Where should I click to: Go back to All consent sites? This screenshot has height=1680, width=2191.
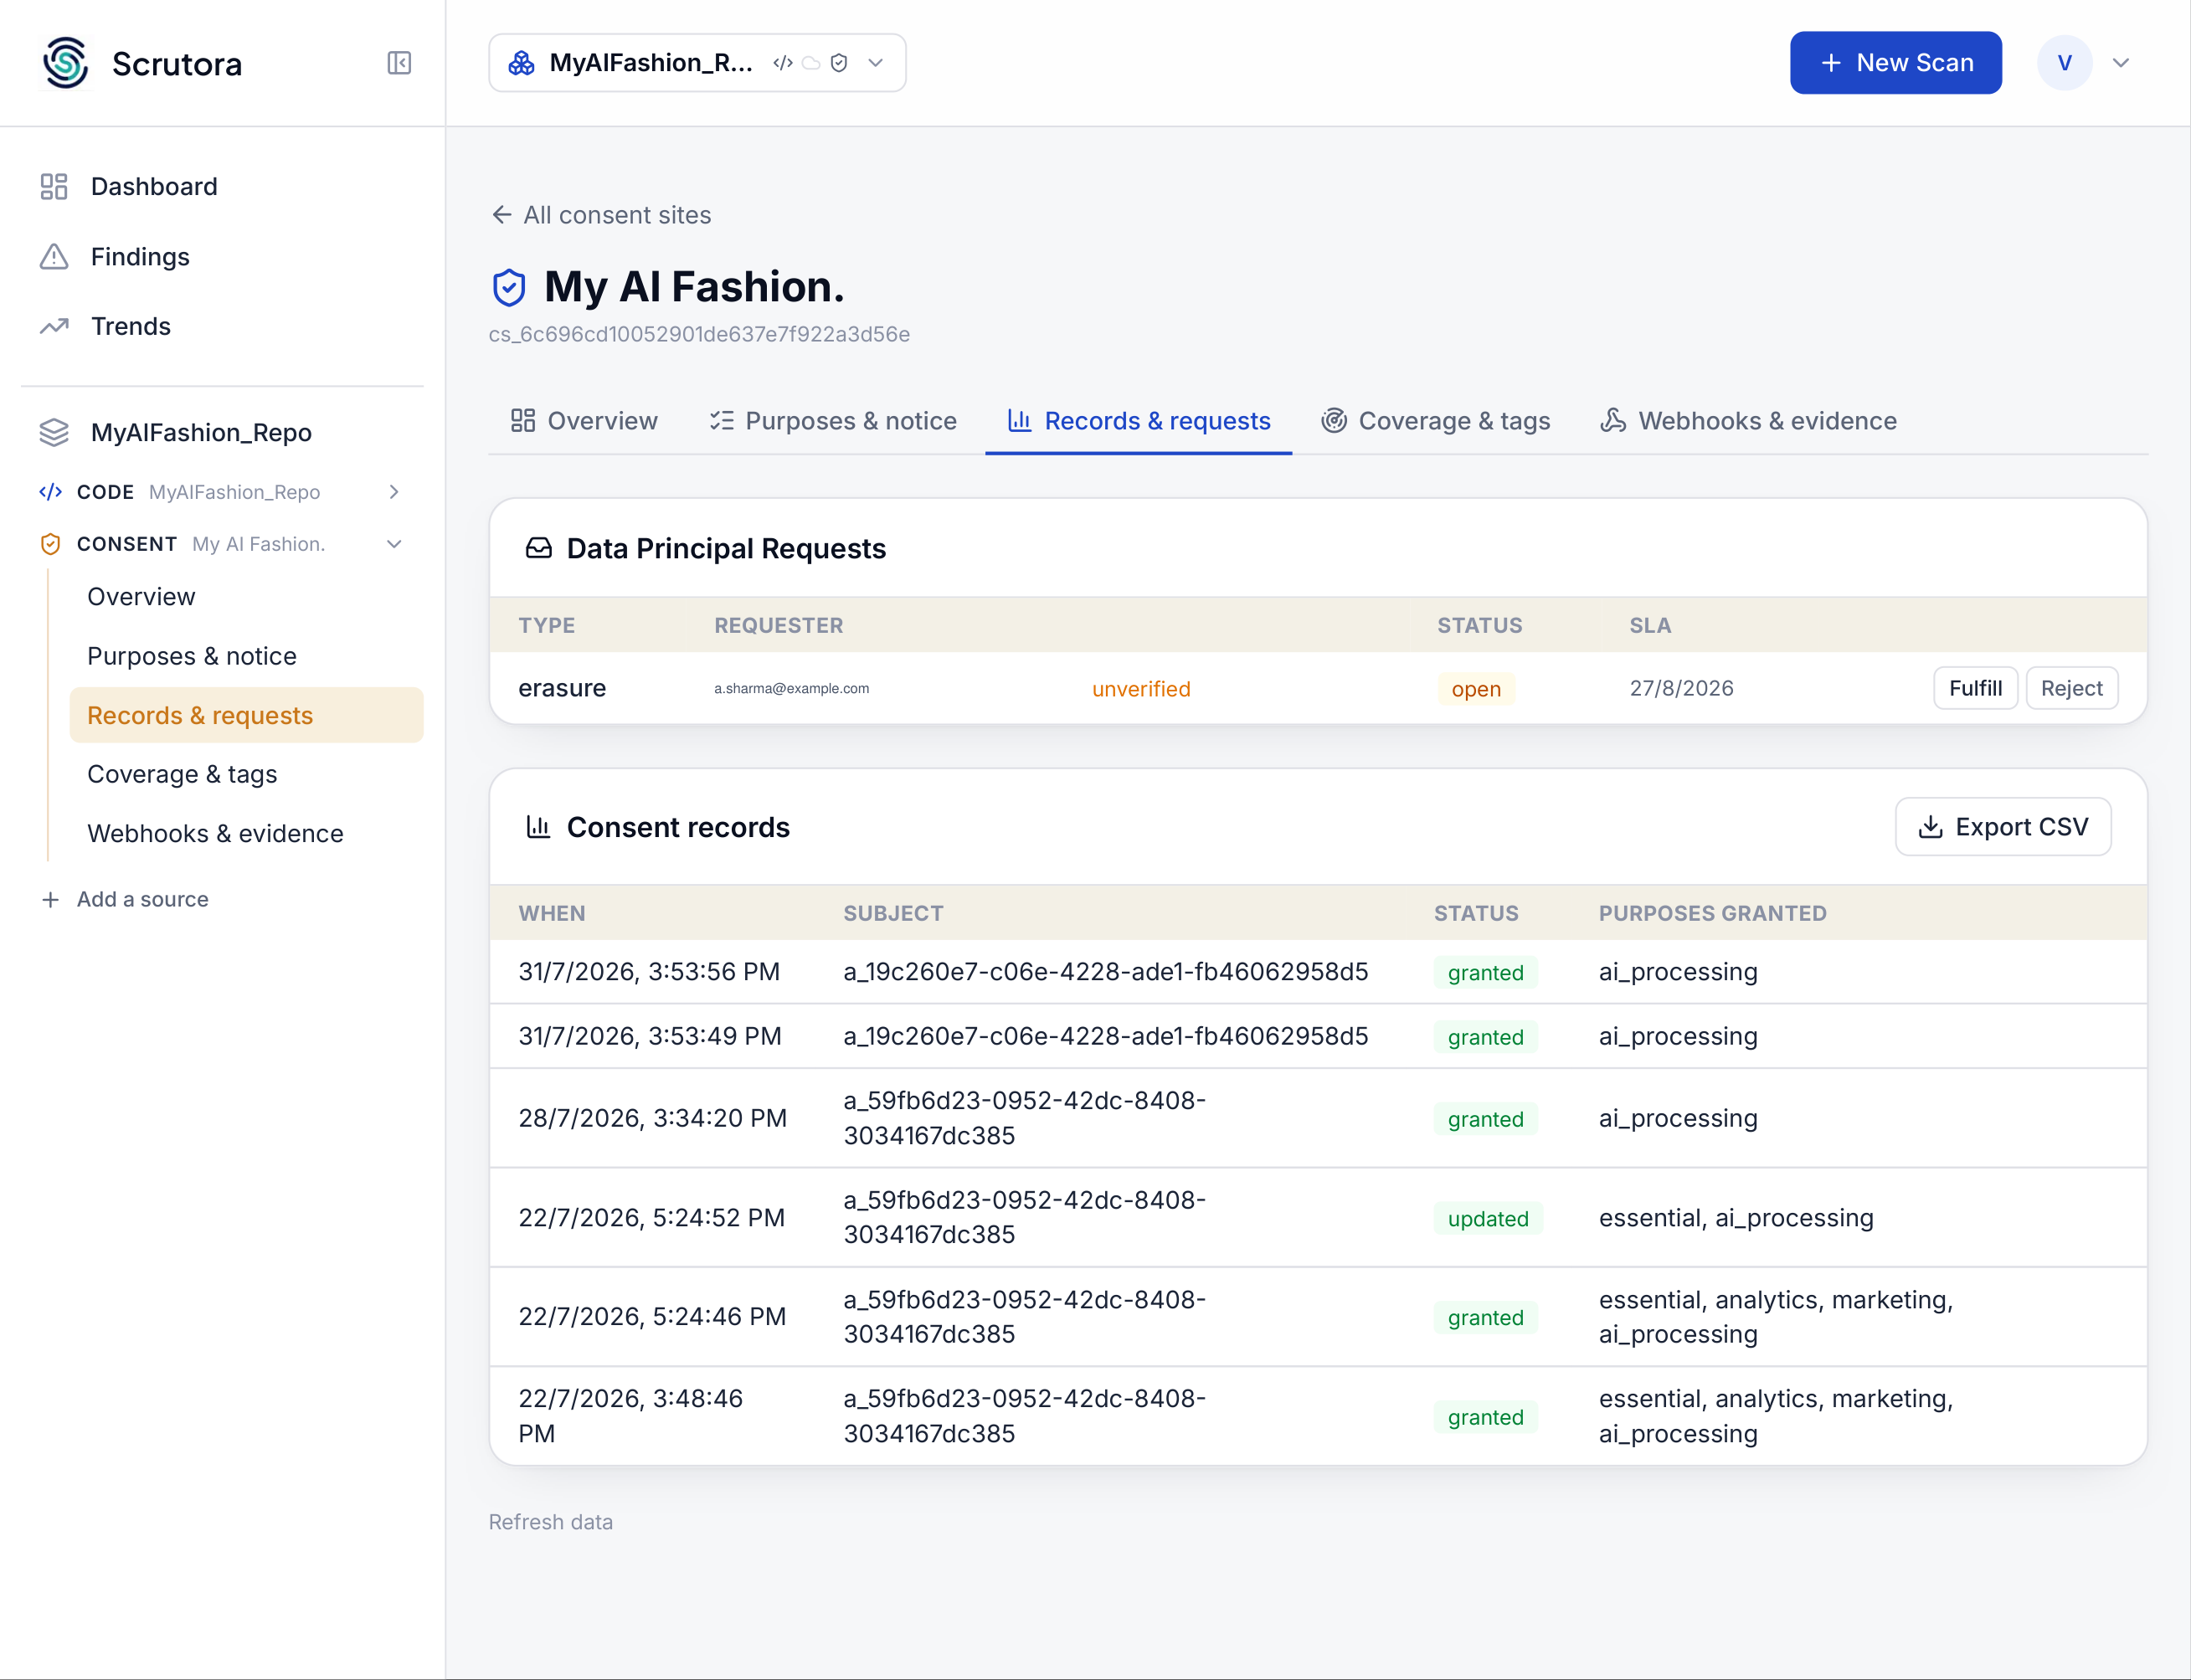pos(601,215)
